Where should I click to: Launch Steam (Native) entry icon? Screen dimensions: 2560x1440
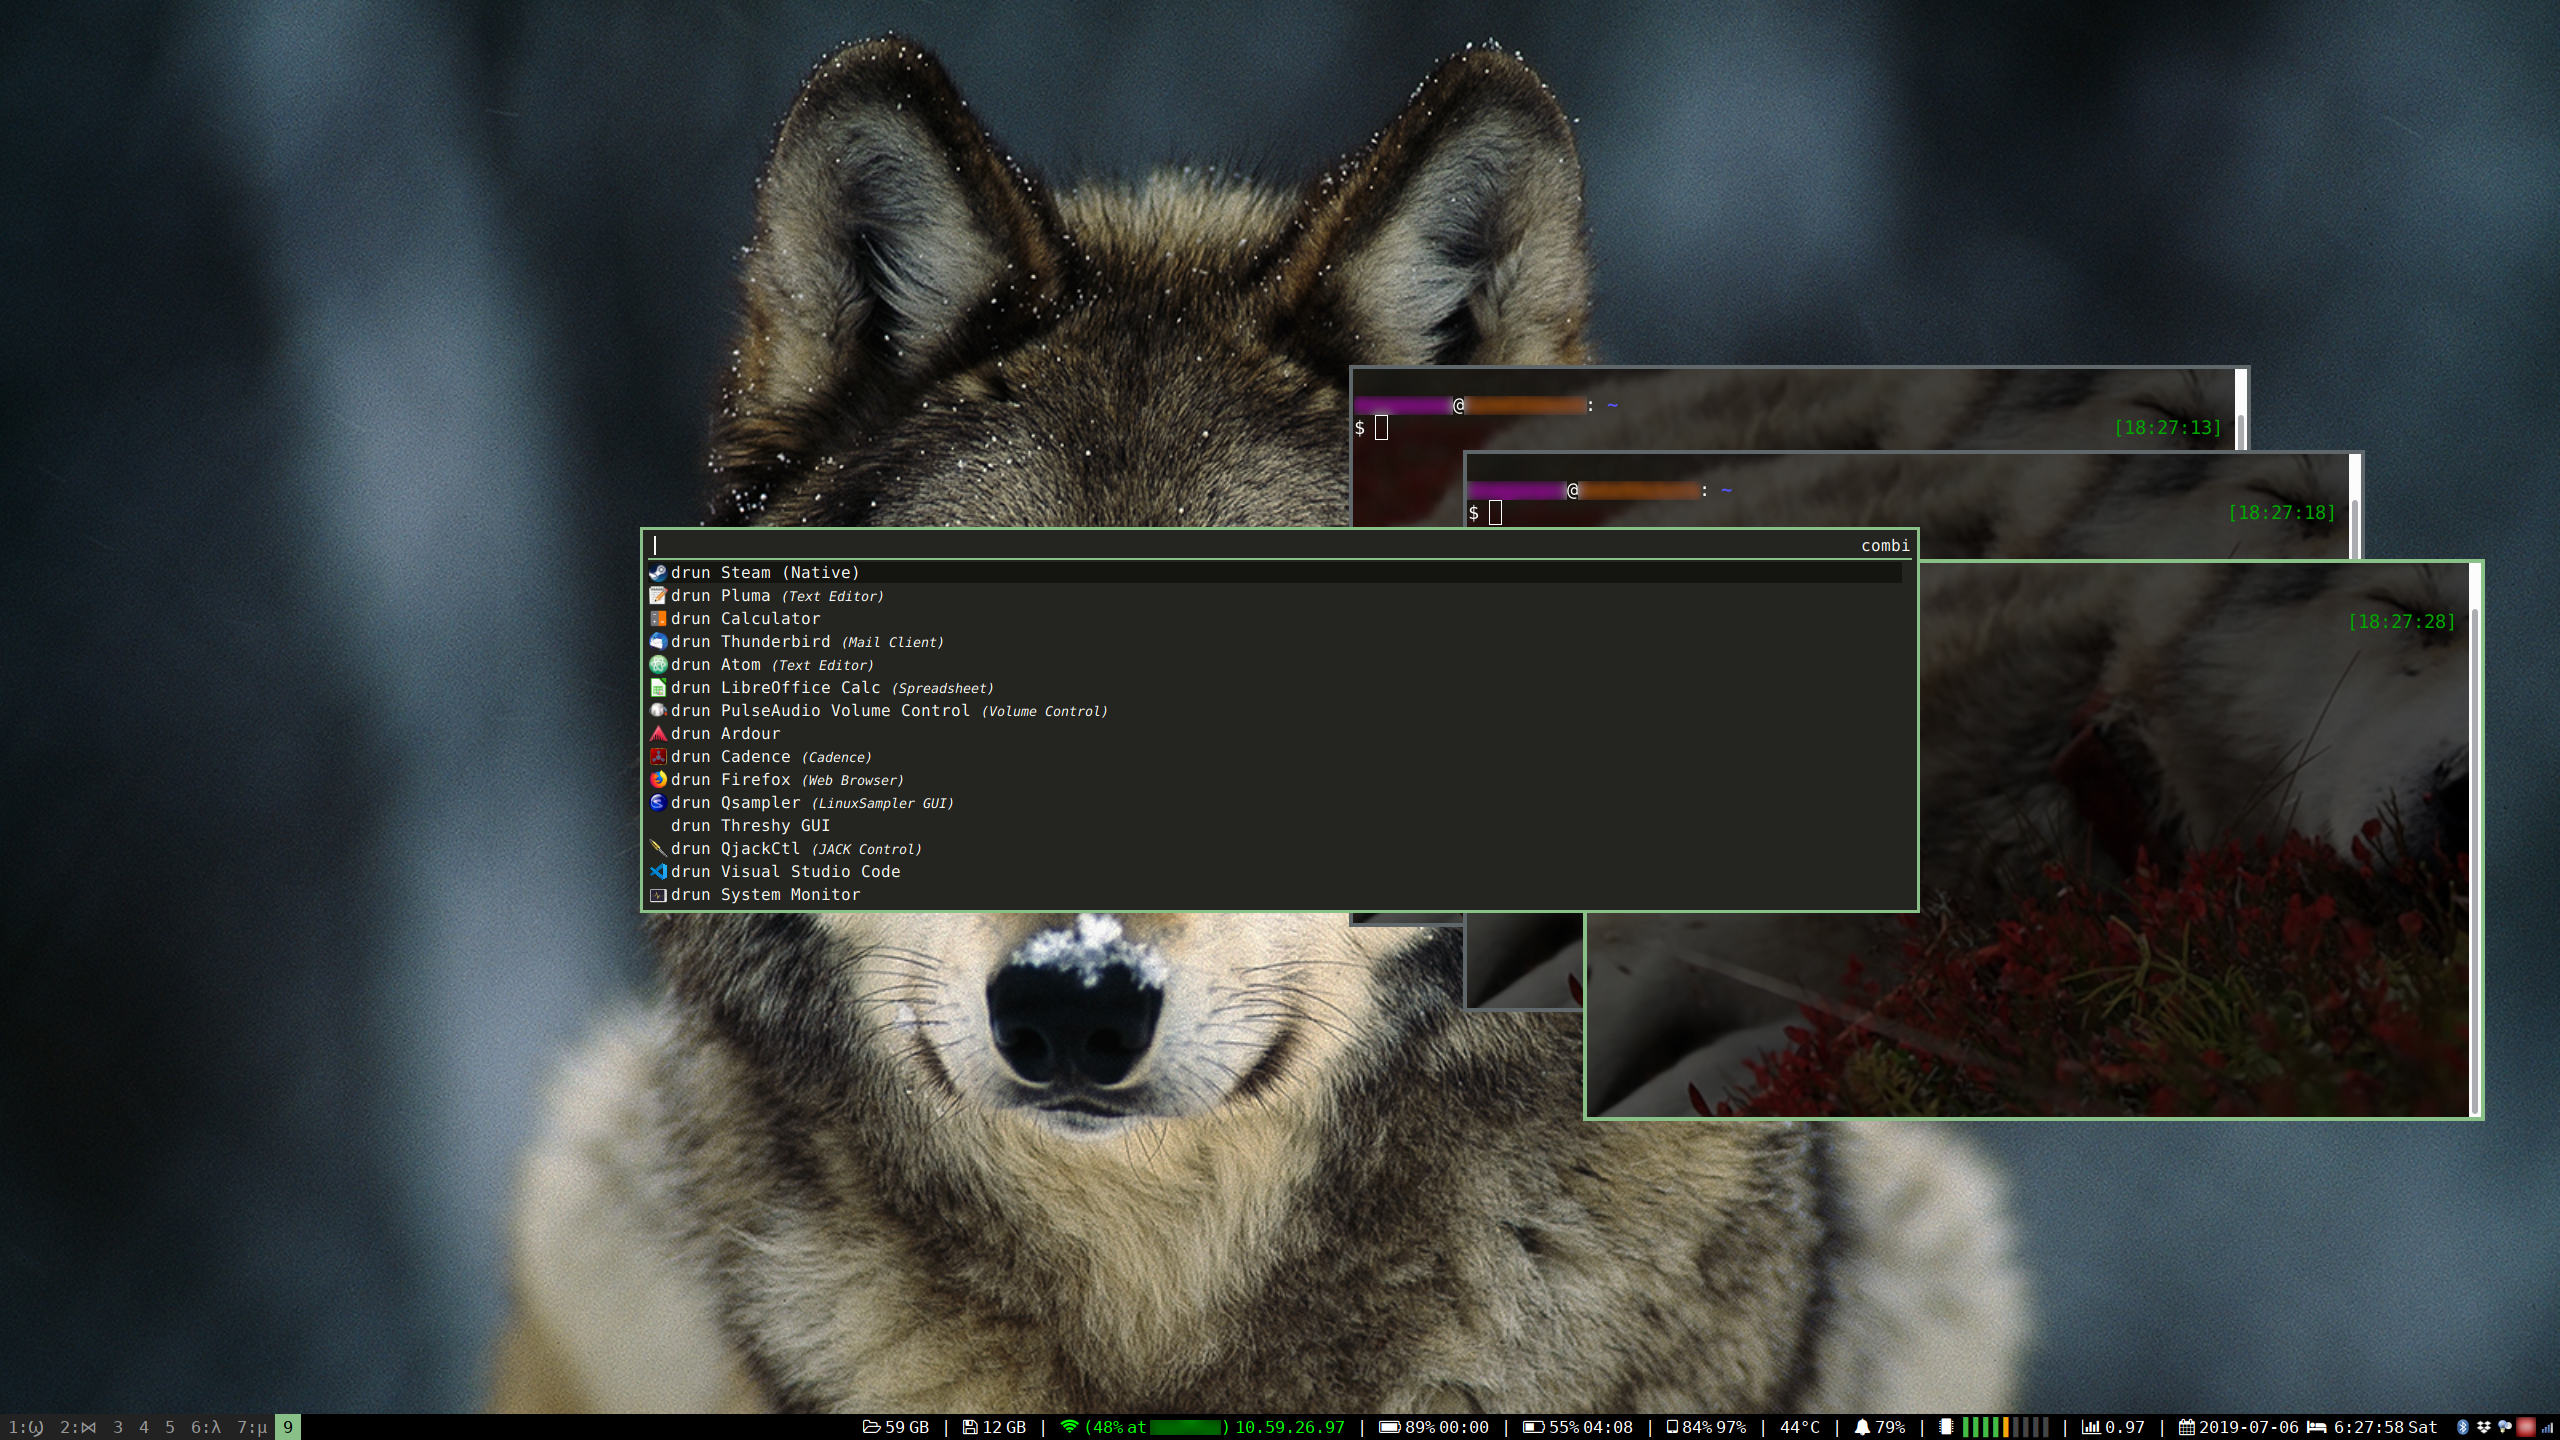pos(658,573)
